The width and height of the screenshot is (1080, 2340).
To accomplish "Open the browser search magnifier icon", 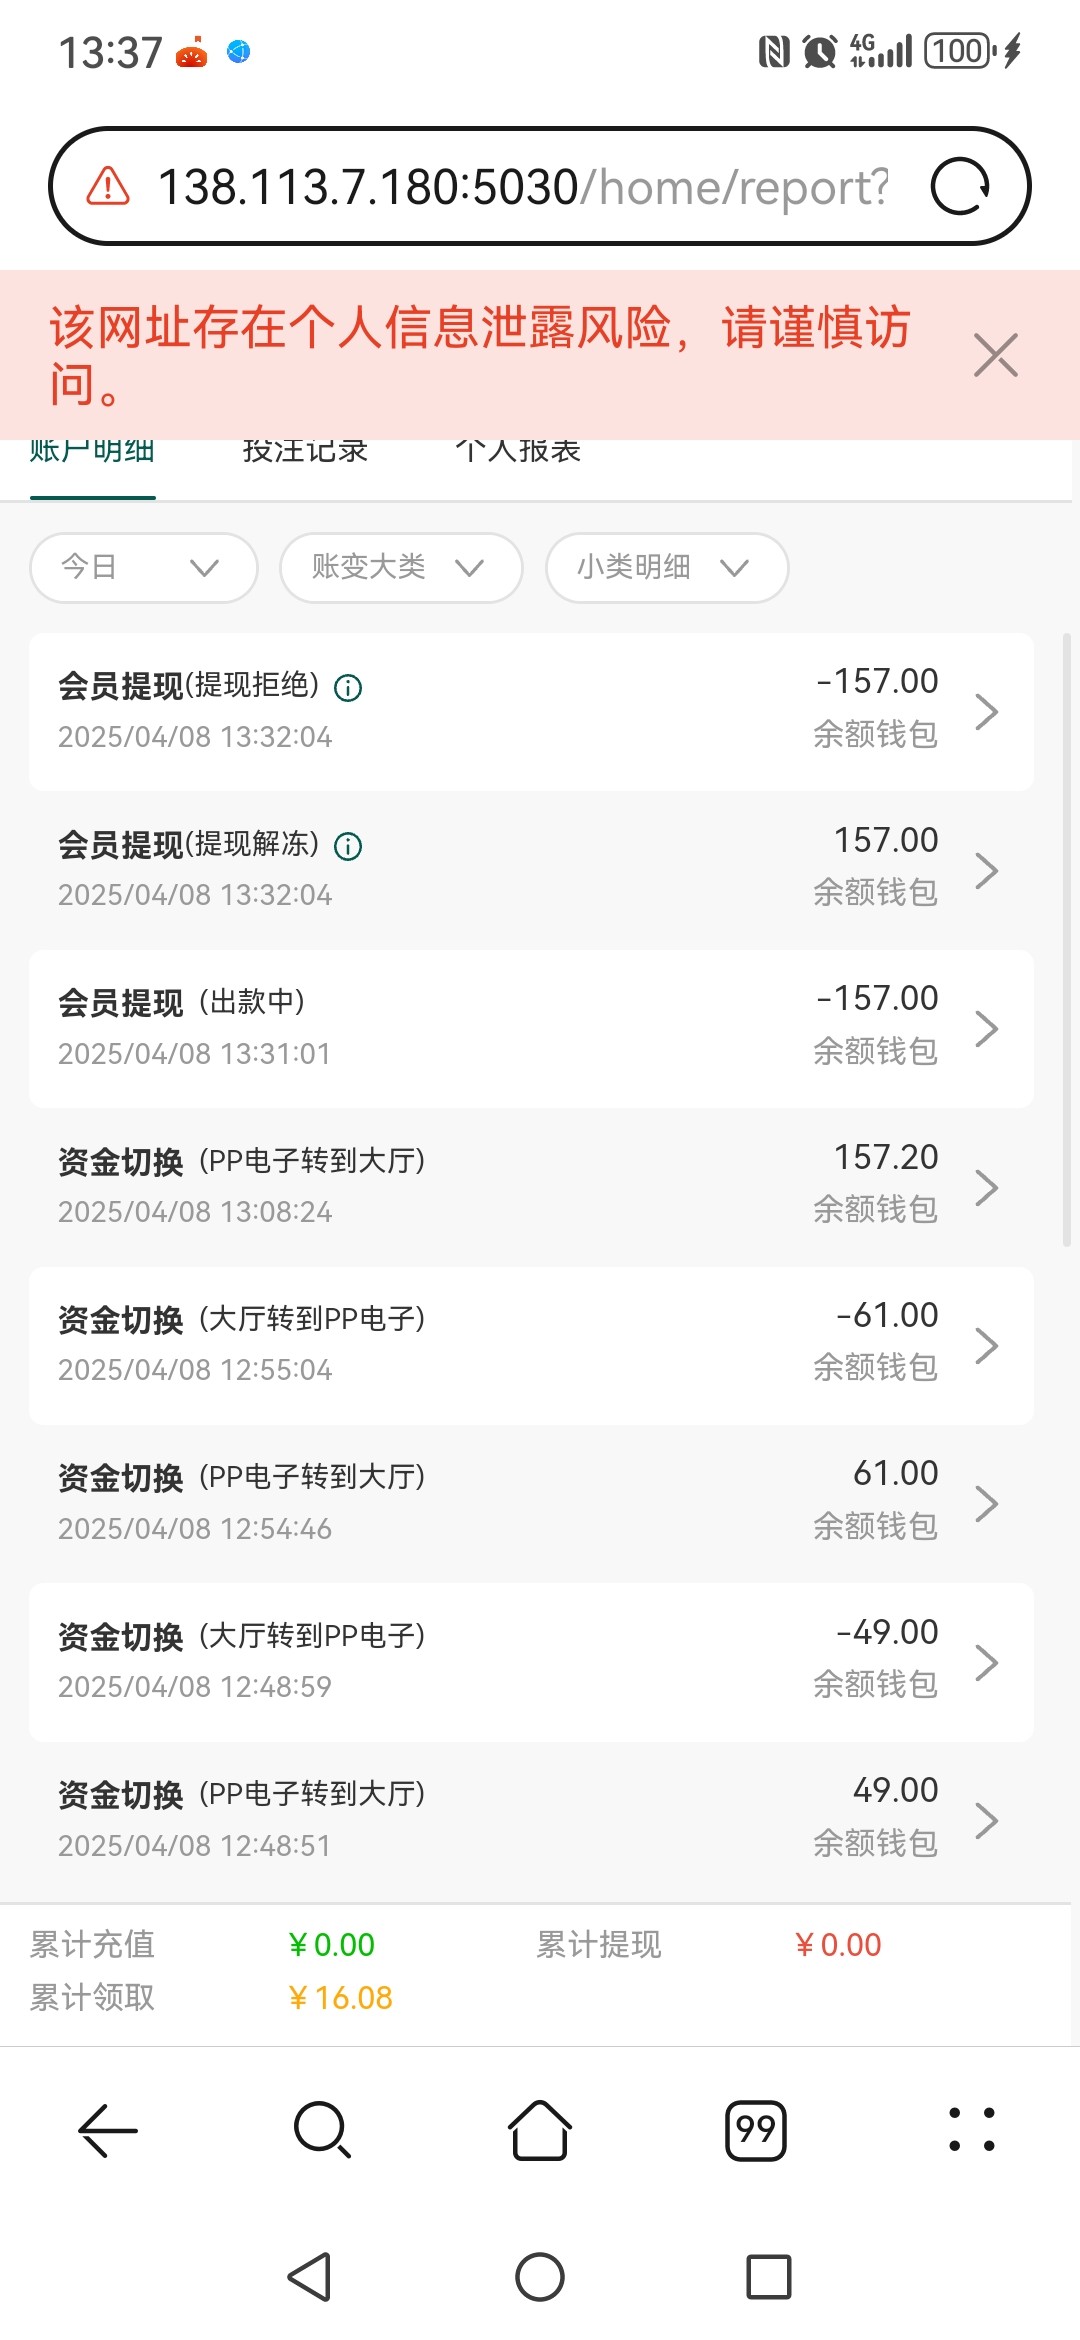I will [322, 2130].
